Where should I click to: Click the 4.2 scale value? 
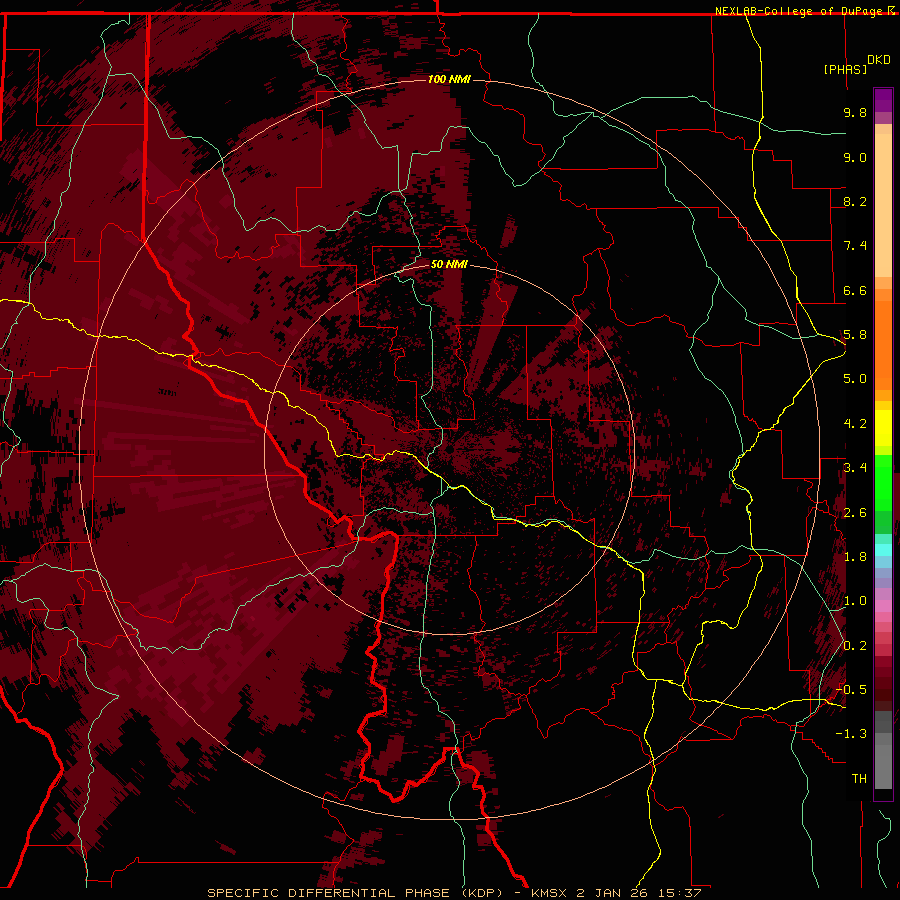(x=855, y=424)
